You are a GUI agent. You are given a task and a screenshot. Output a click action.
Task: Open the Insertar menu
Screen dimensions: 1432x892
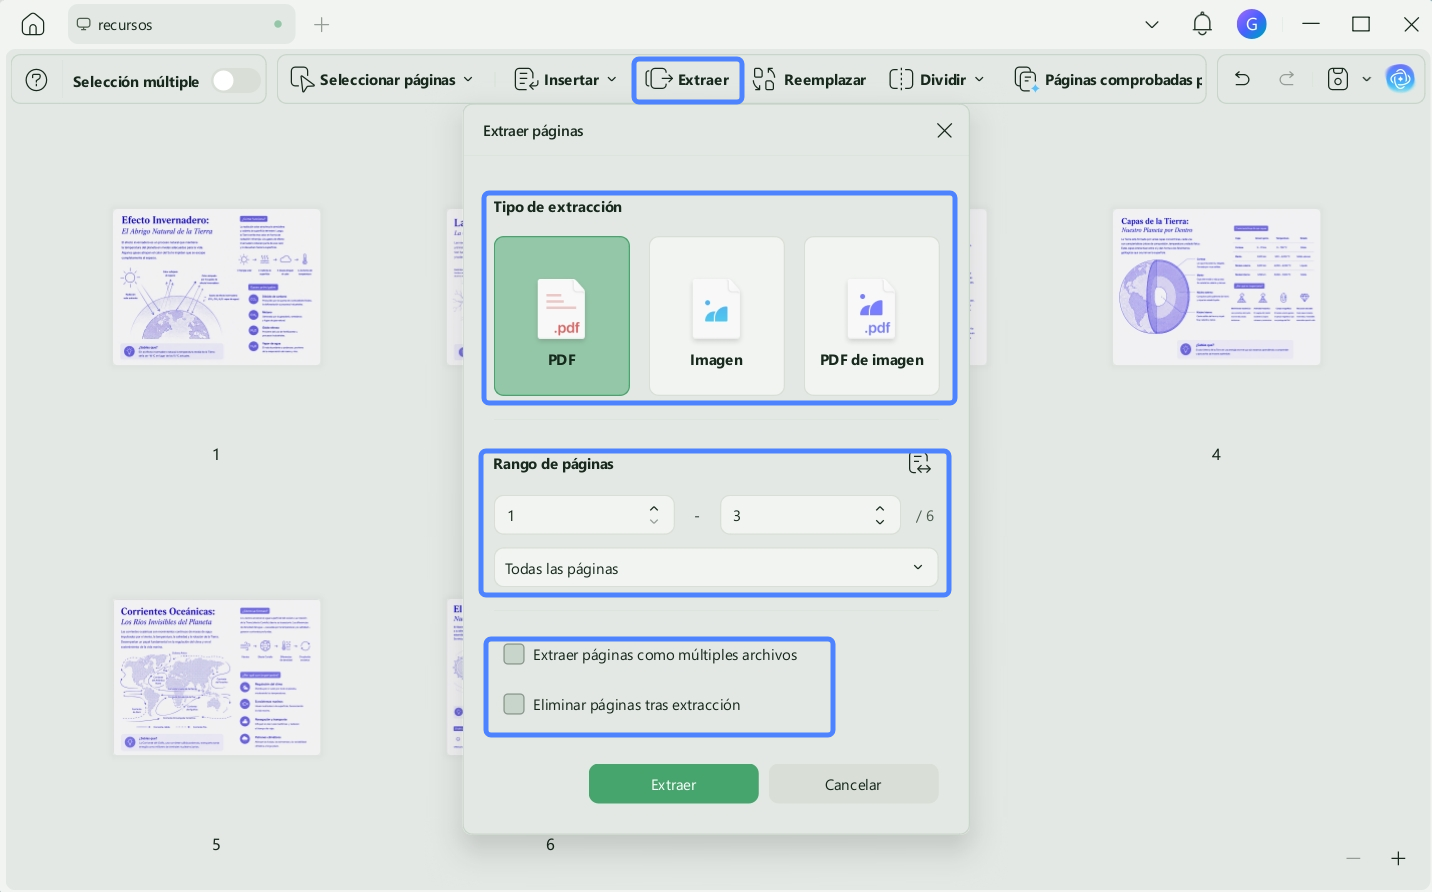565,80
